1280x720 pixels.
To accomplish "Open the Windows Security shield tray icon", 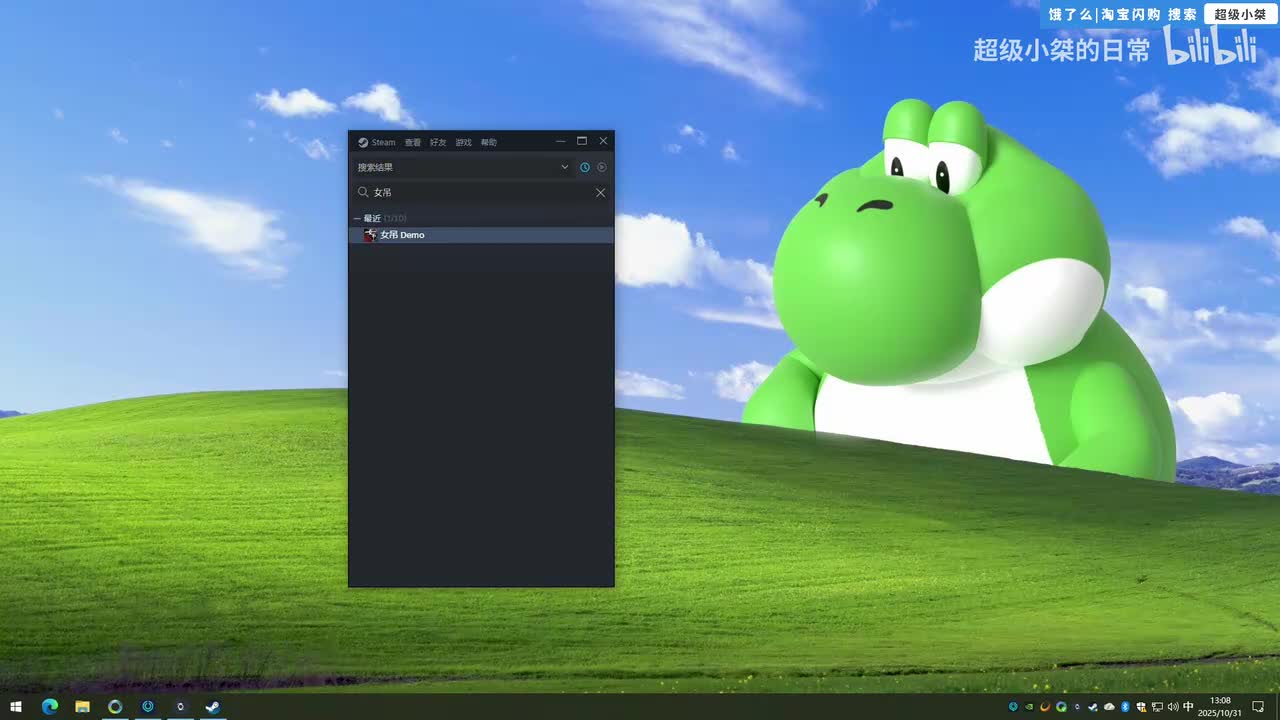I will click(1141, 706).
